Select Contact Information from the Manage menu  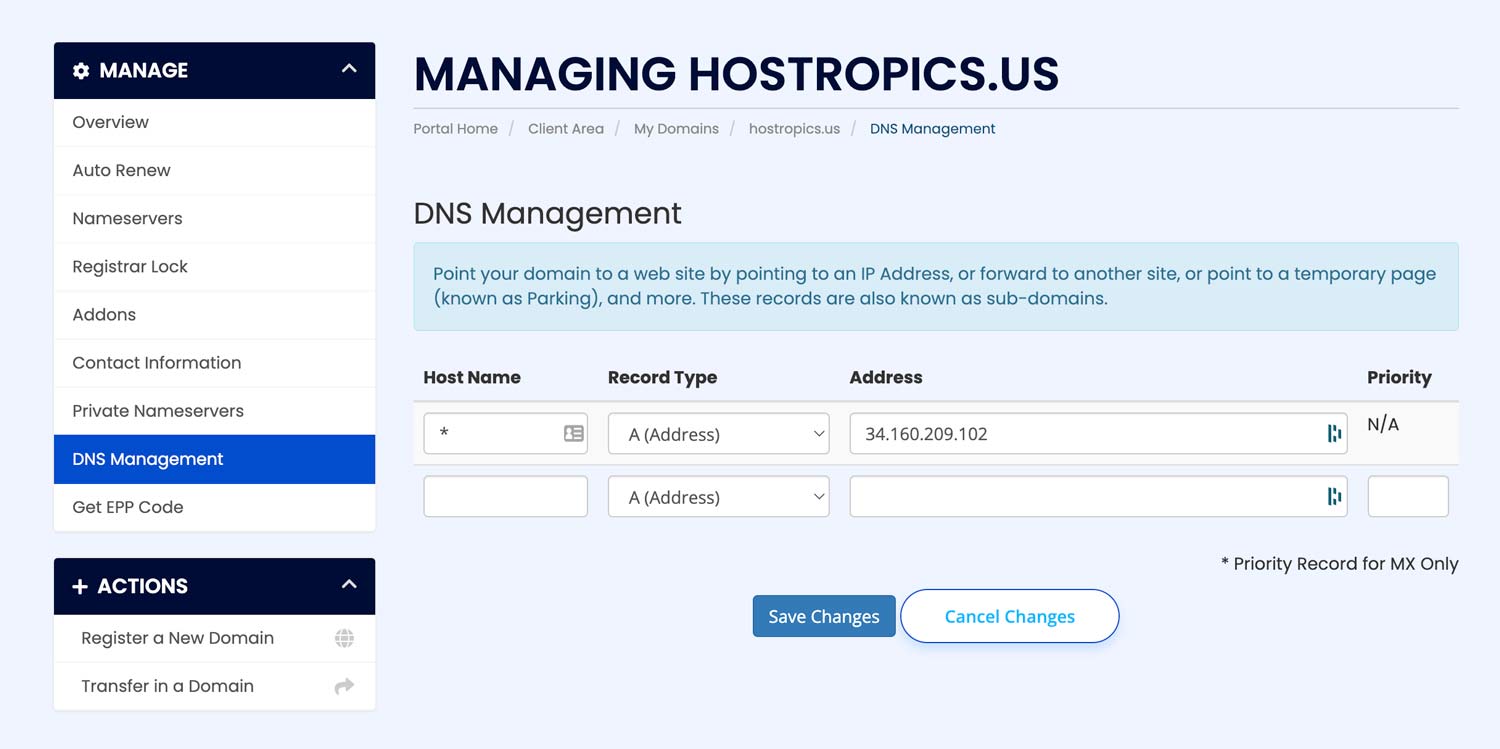tap(156, 363)
